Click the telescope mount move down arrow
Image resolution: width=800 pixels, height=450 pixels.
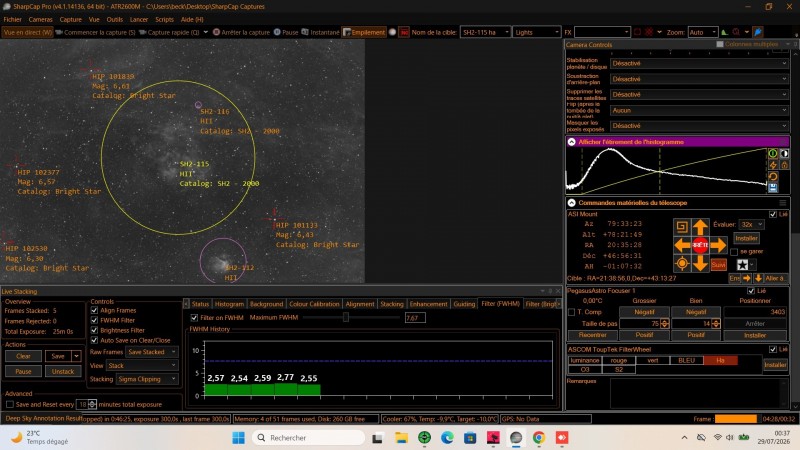tap(700, 263)
